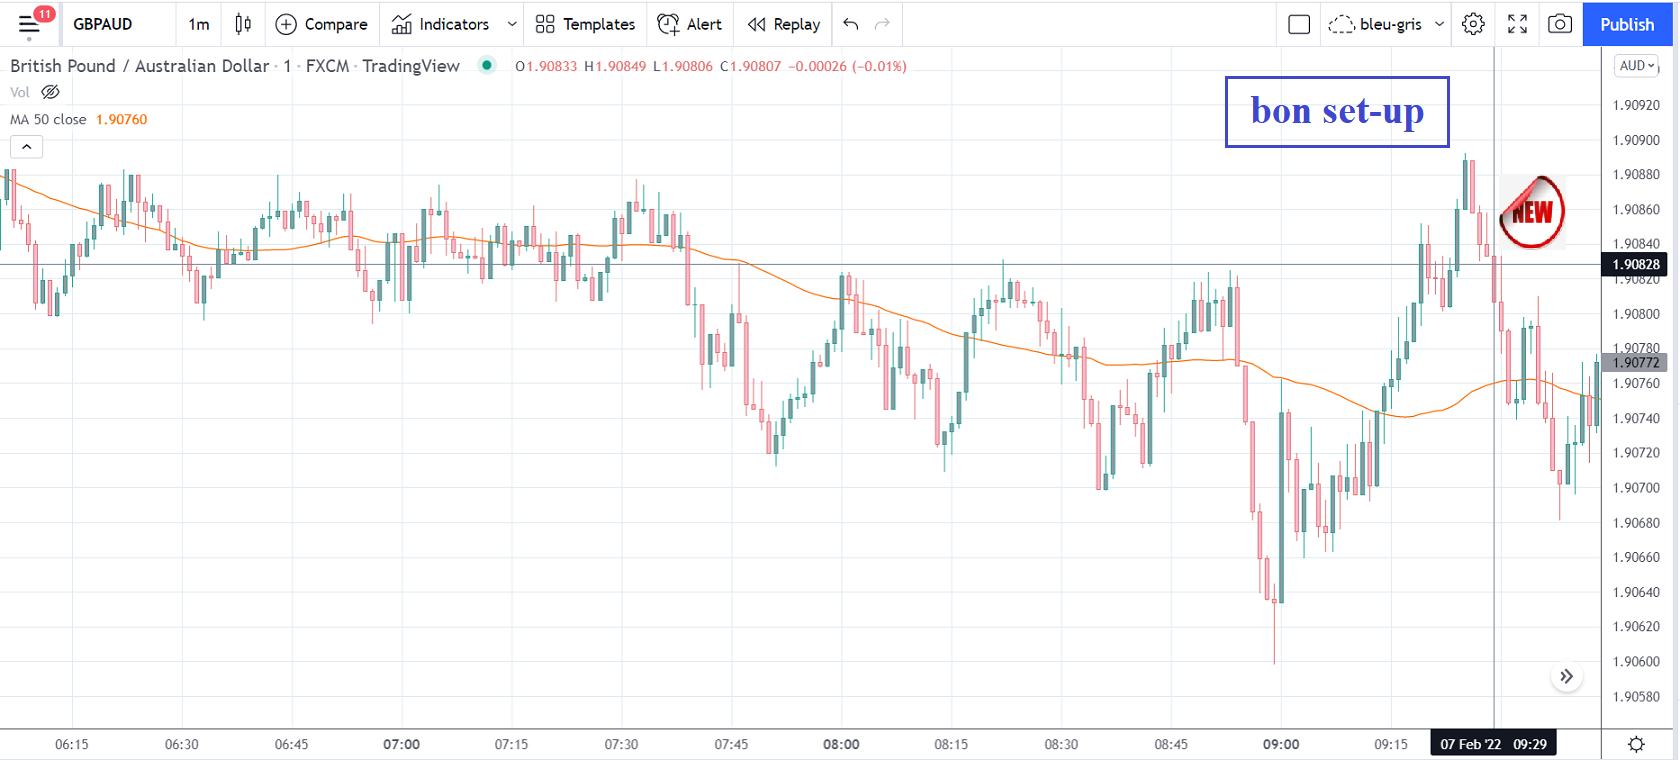The height and width of the screenshot is (760, 1680).
Task: Open the AUD currency dropdown
Action: [x=1637, y=66]
